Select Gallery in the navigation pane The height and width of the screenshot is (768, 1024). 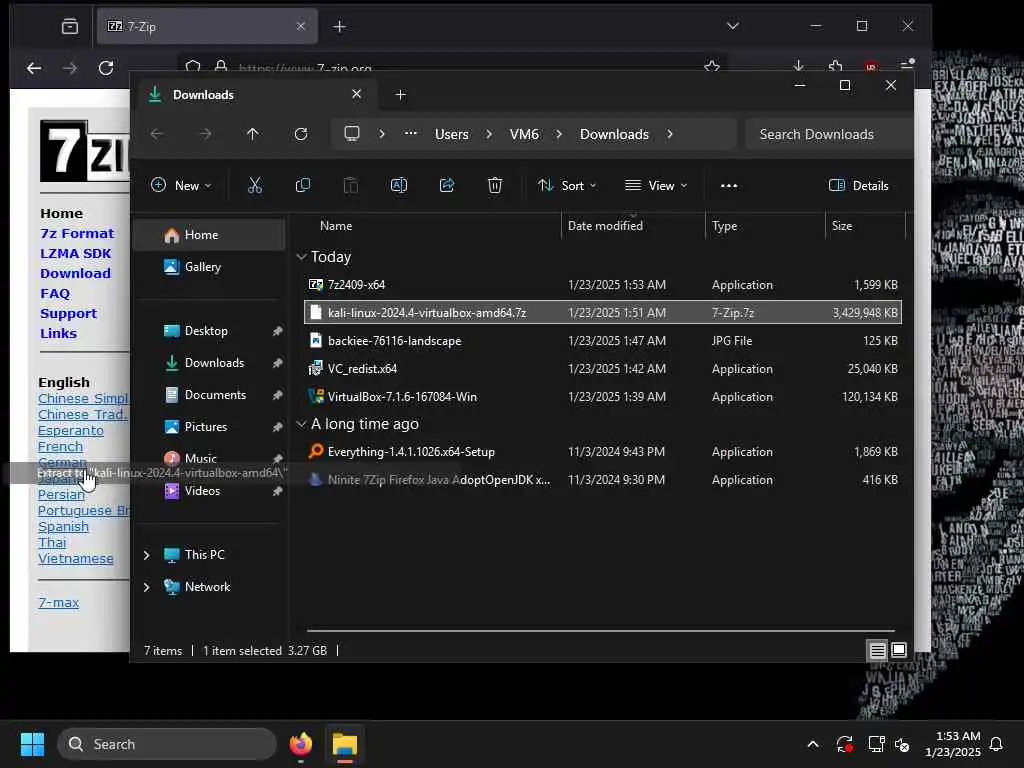coord(210,266)
